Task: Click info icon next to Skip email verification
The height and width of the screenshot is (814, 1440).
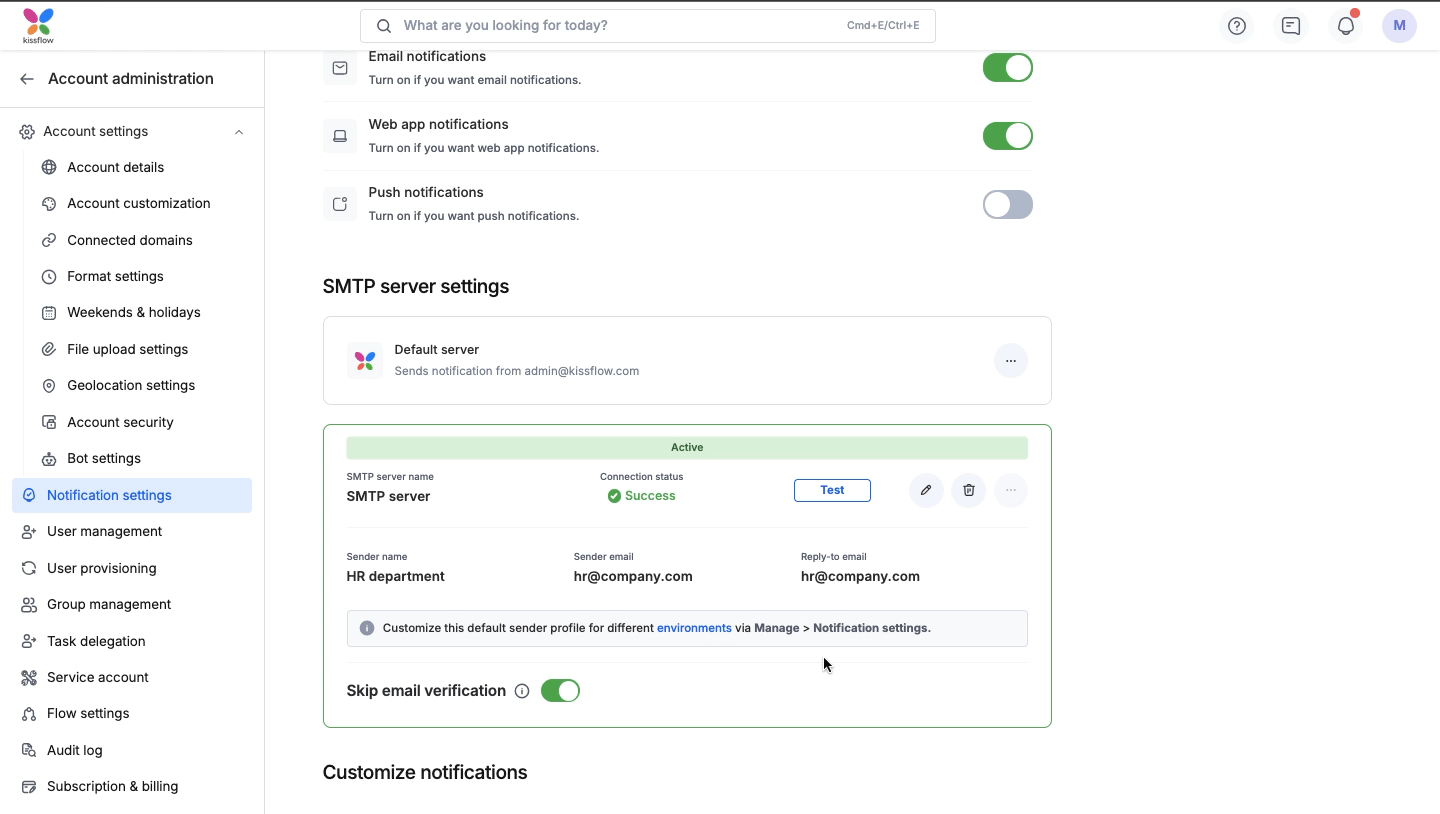Action: (522, 691)
